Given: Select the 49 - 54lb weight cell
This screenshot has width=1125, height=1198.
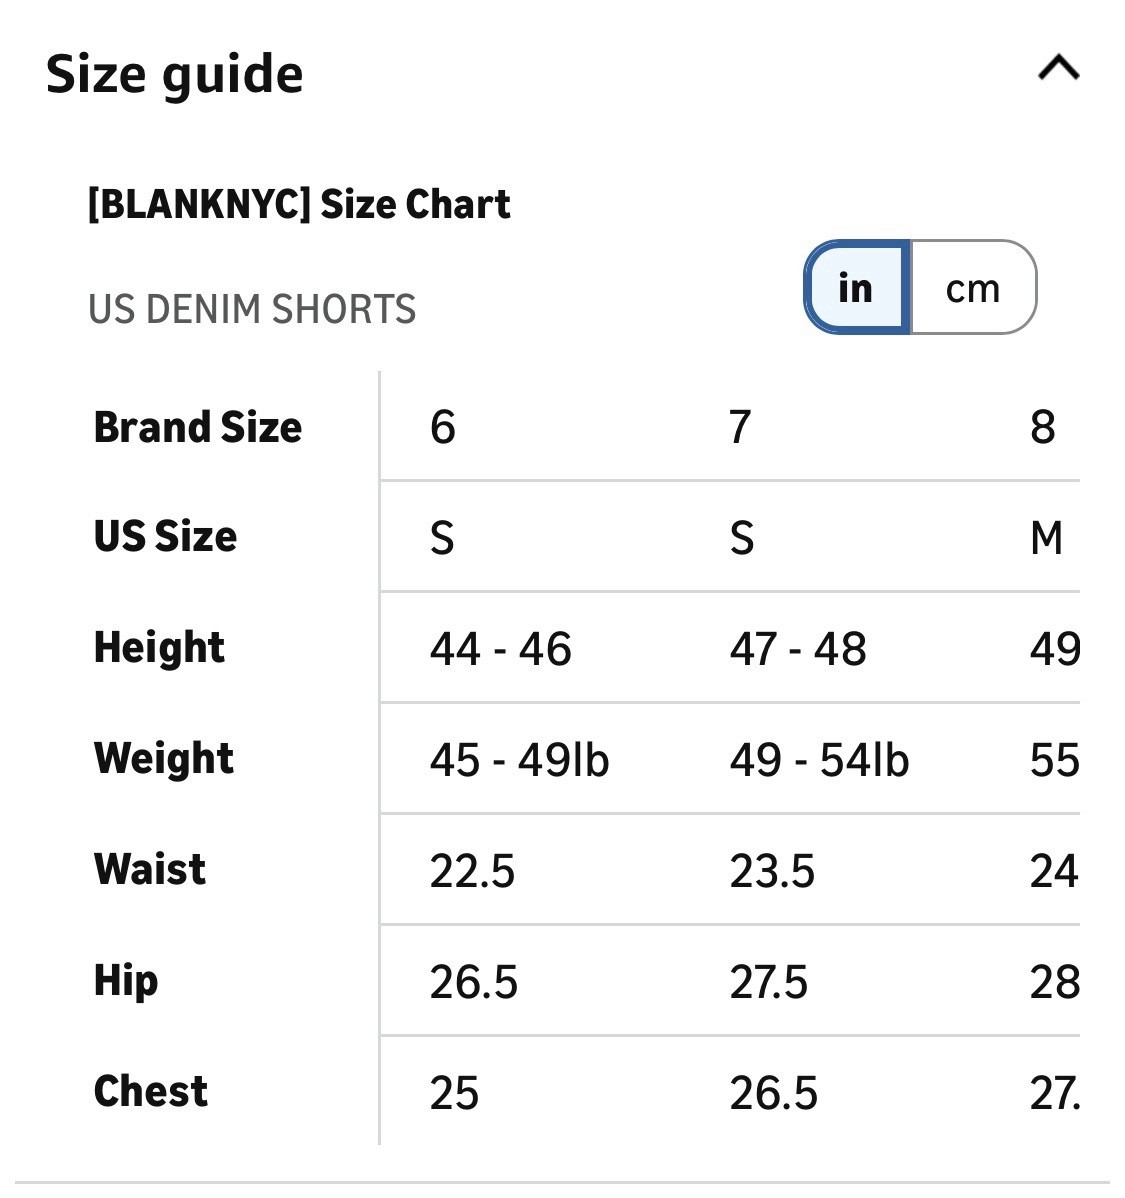Looking at the screenshot, I should (x=819, y=760).
